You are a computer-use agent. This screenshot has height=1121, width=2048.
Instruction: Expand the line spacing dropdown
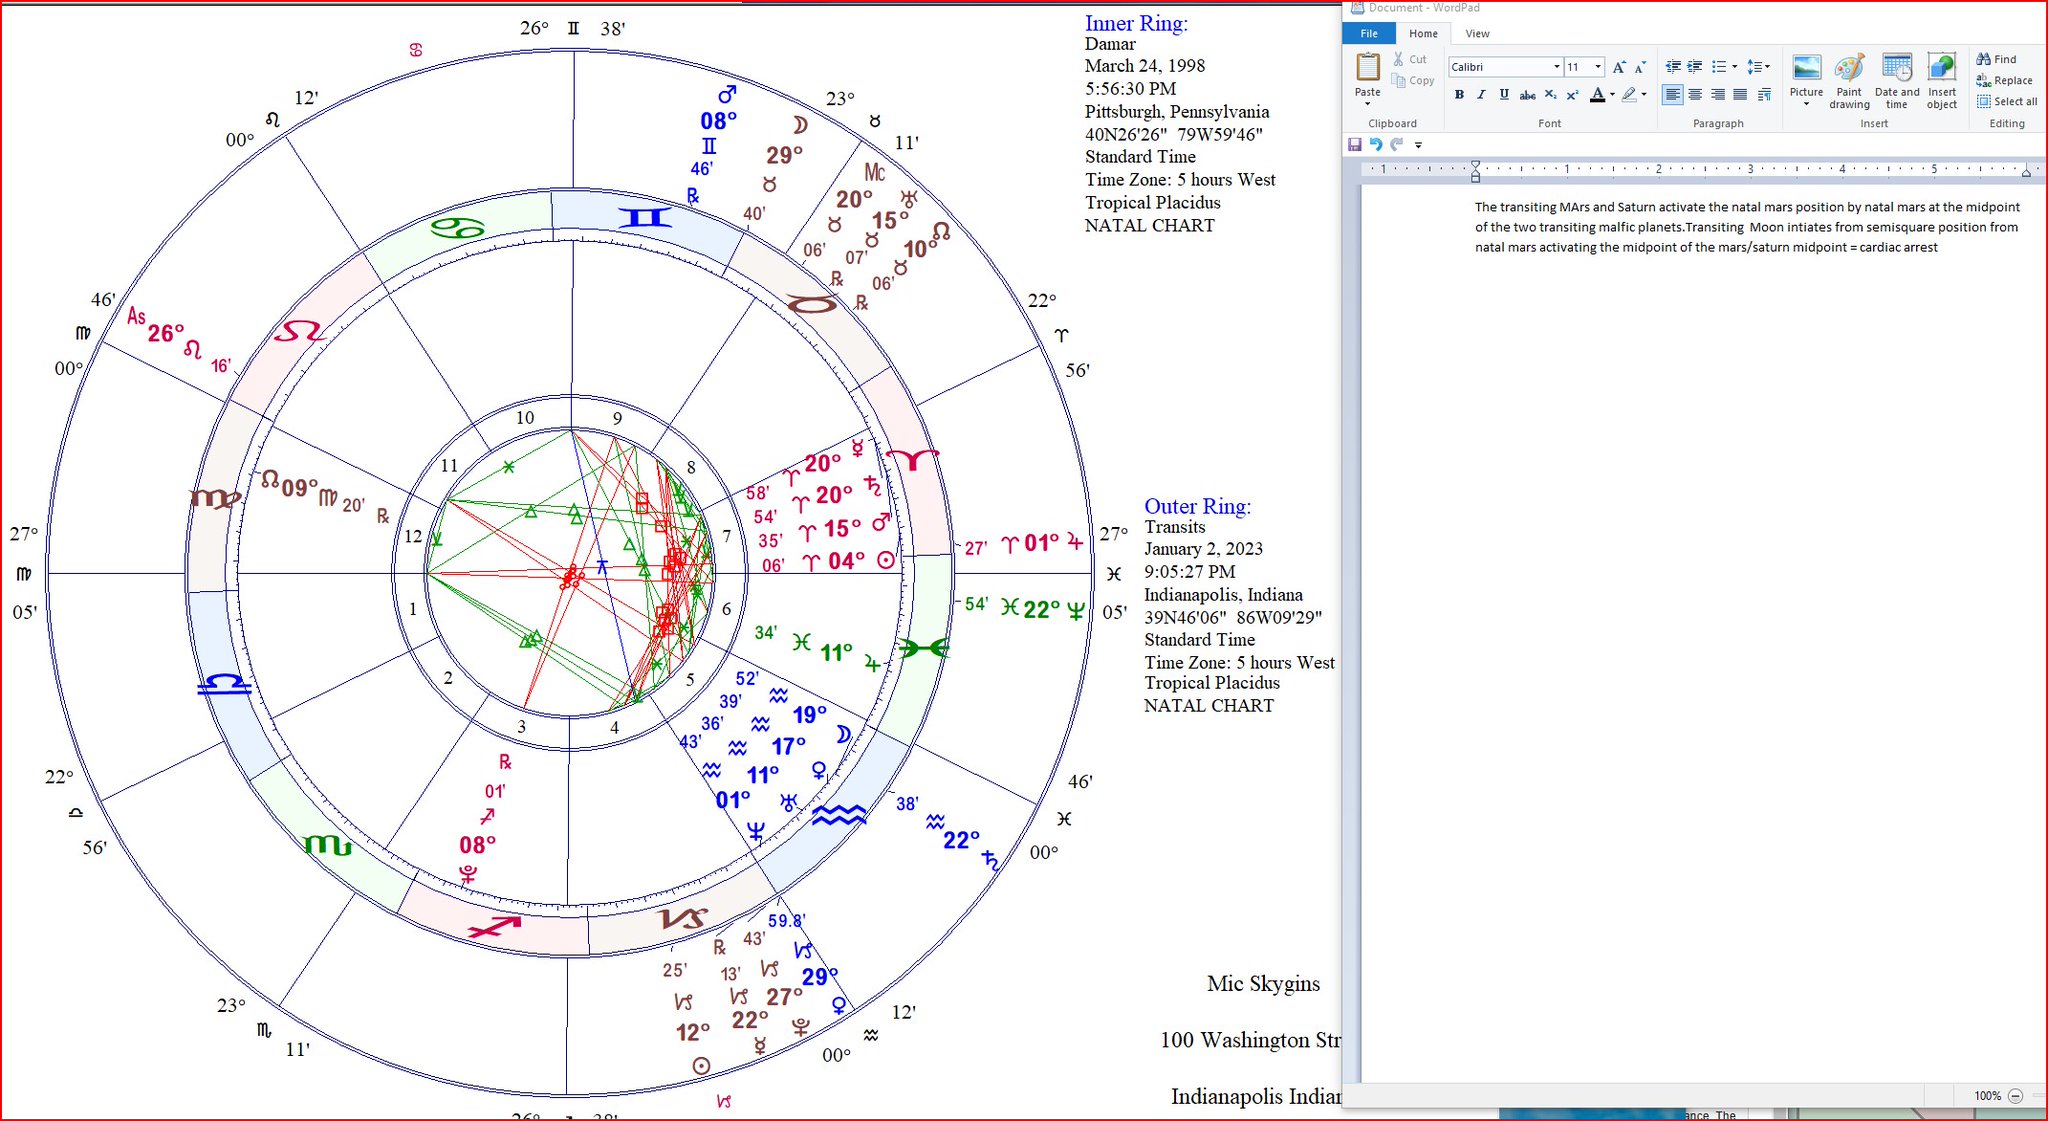point(1765,66)
